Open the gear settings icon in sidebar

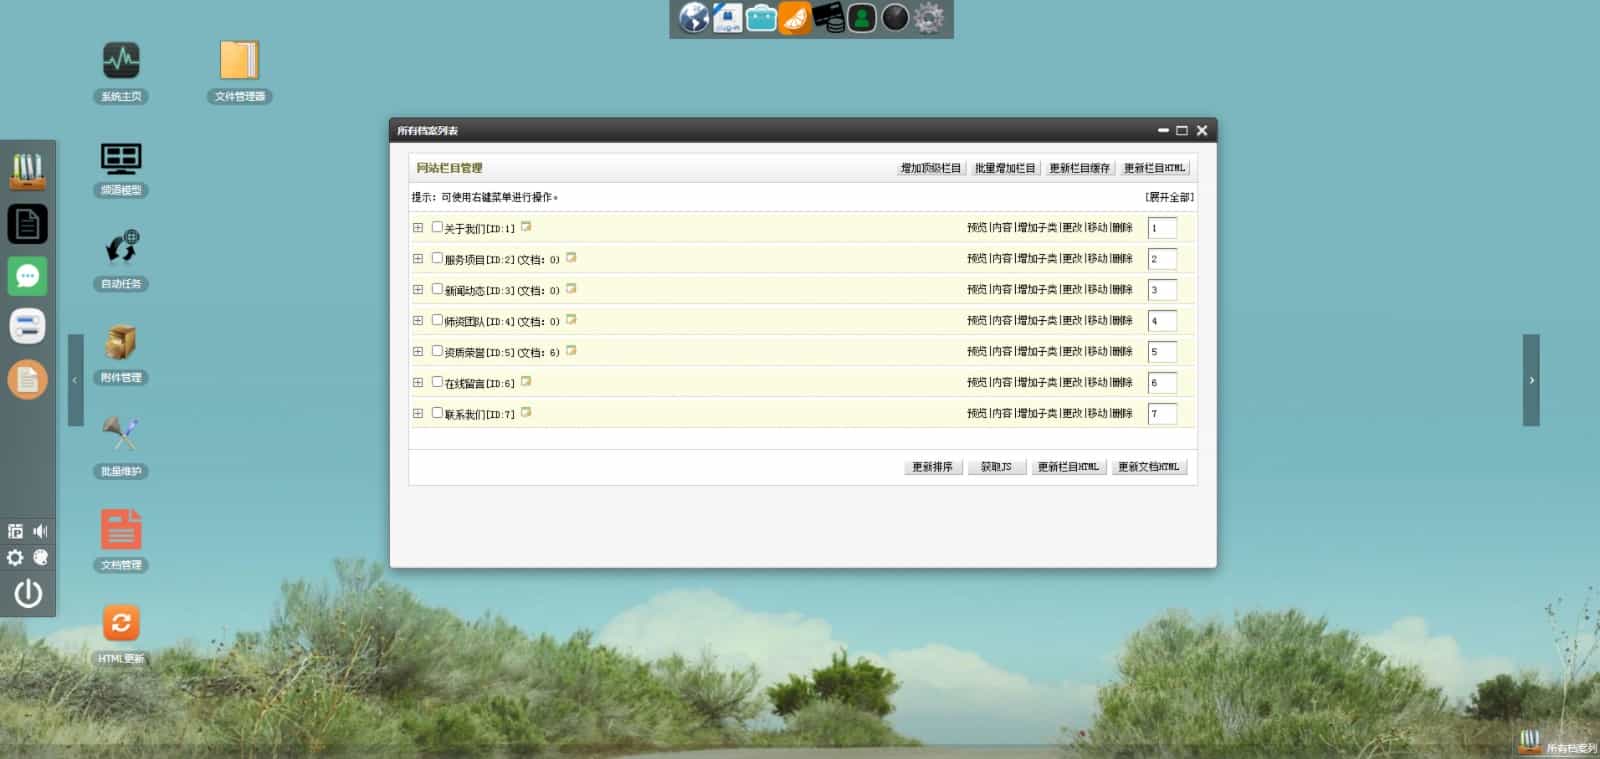[x=15, y=558]
